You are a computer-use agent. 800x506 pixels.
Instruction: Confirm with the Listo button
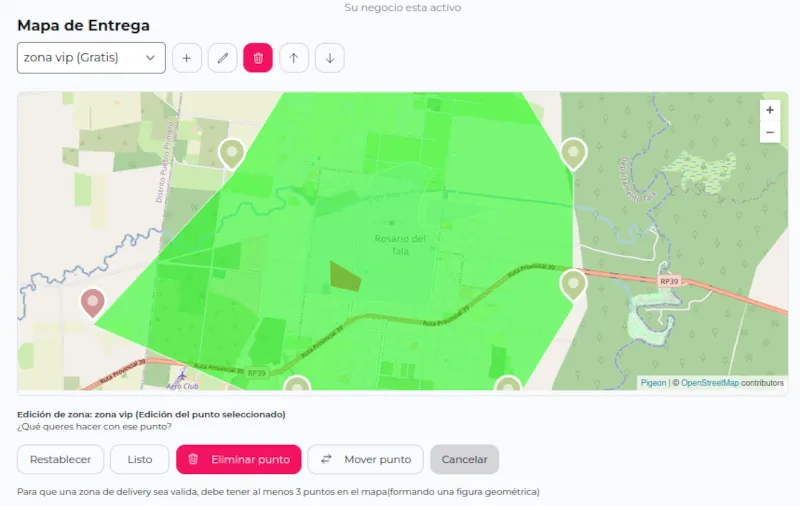(140, 459)
